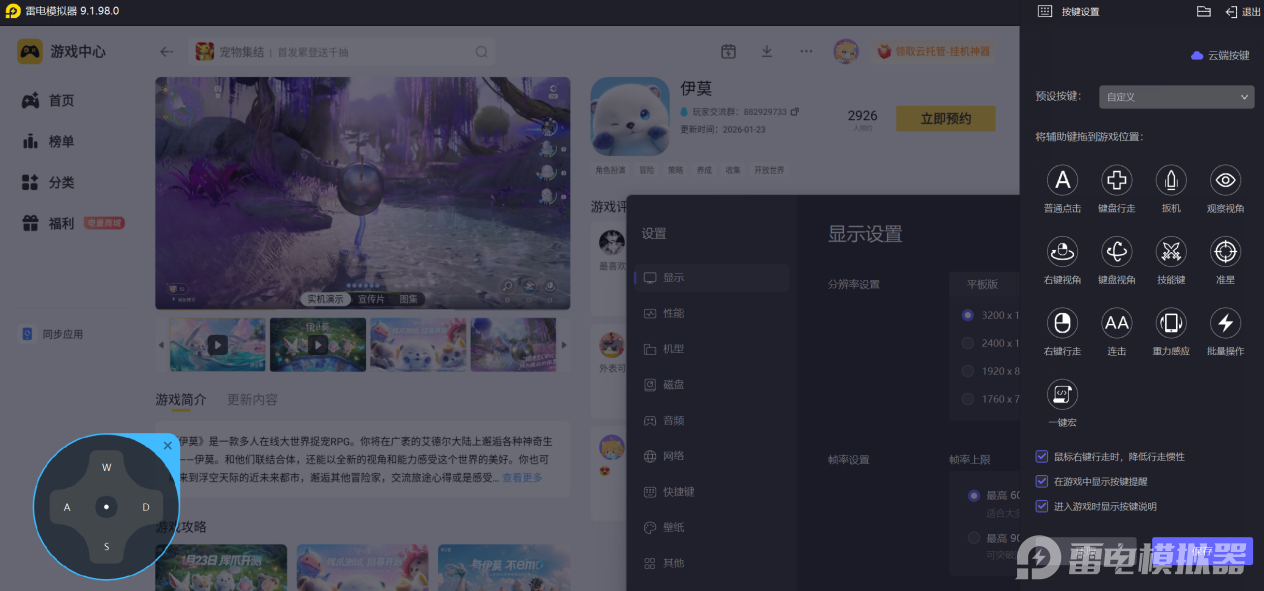Select the 1760 resolution radio option
1264x591 pixels.
point(968,399)
